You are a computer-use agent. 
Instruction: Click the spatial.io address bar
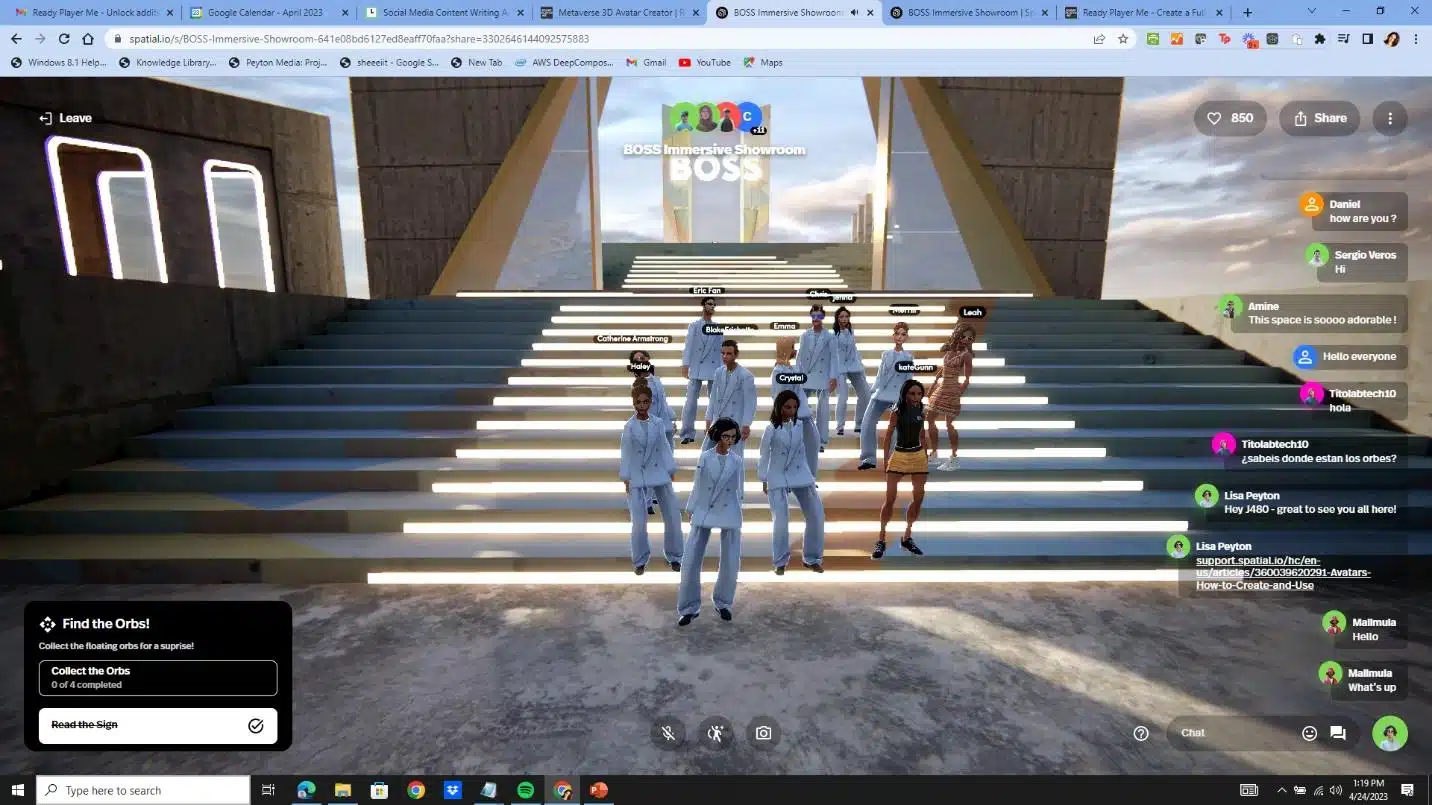coord(600,39)
